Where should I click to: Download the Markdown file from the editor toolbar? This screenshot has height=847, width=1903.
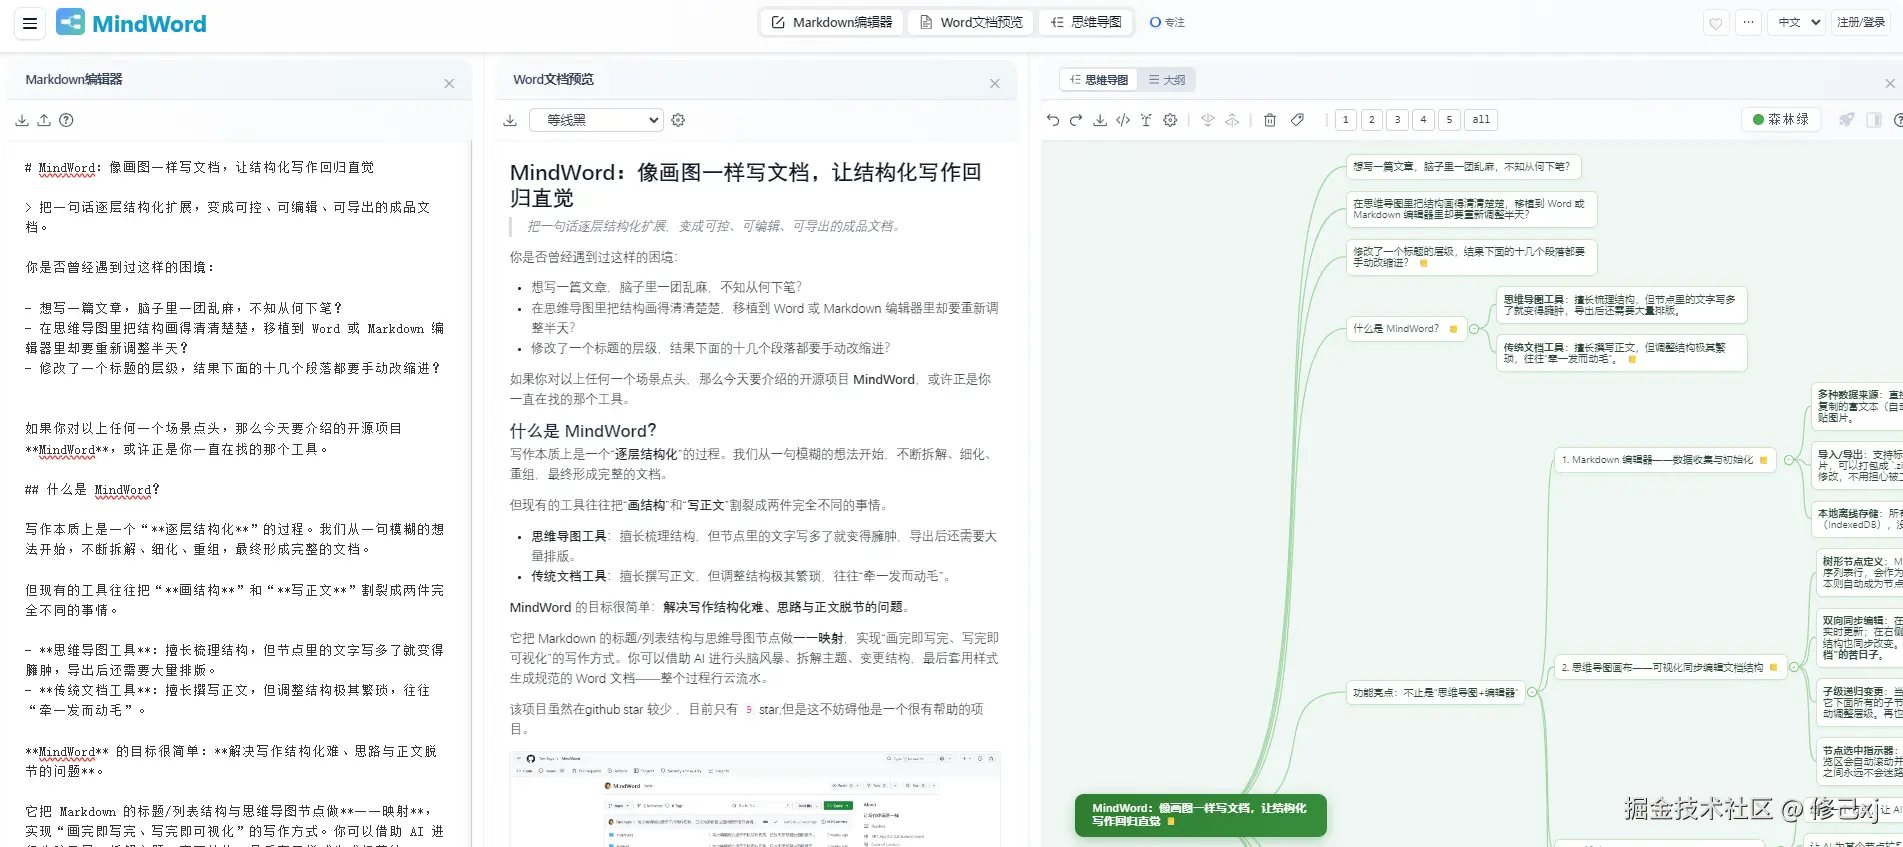click(22, 120)
